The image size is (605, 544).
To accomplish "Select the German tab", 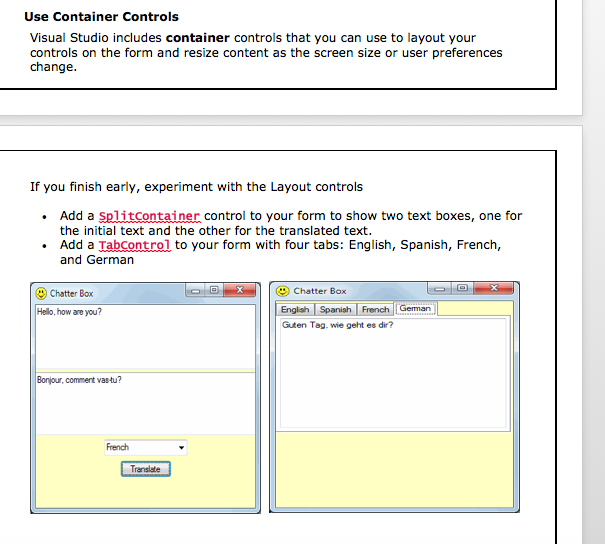I will pyautogui.click(x=416, y=309).
